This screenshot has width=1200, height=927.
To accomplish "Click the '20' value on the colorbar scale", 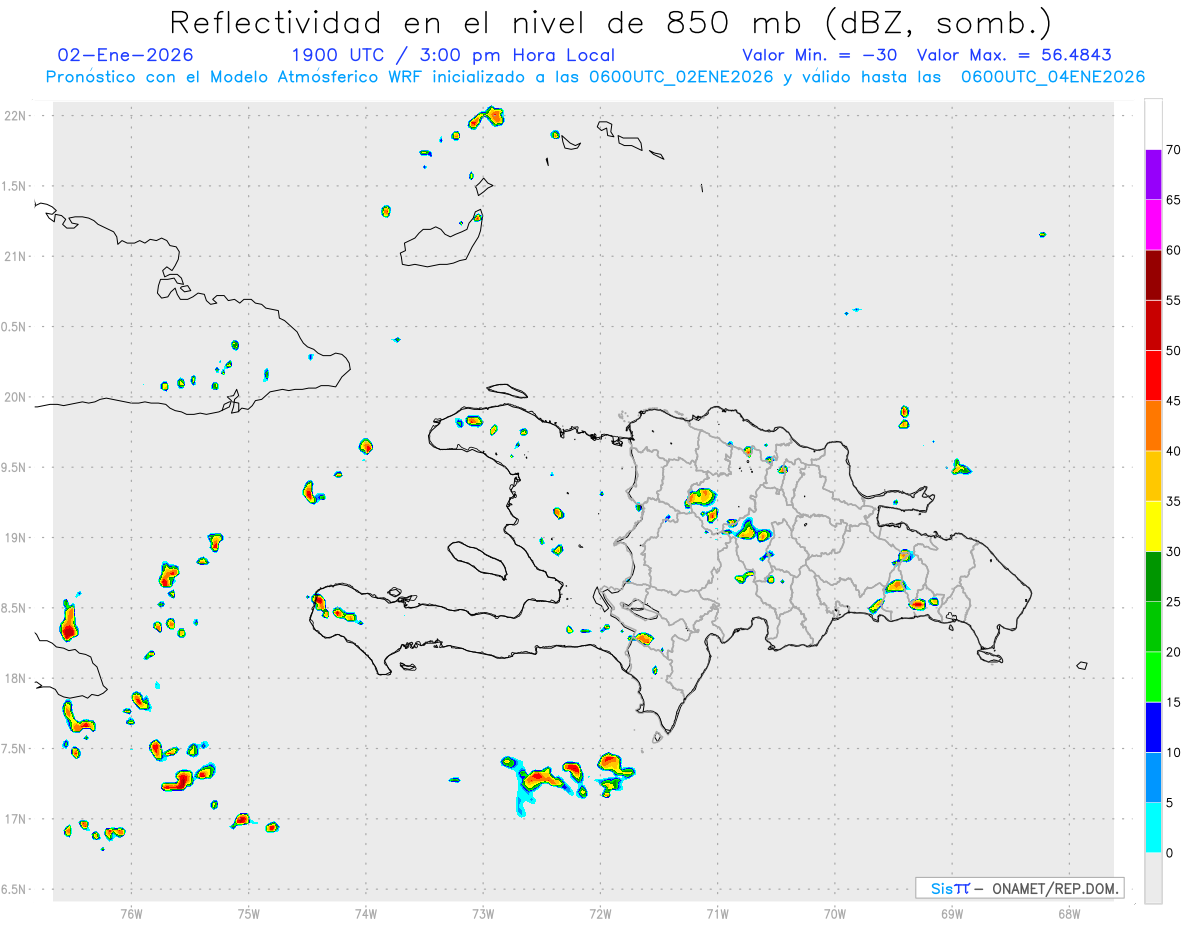I will [1174, 652].
